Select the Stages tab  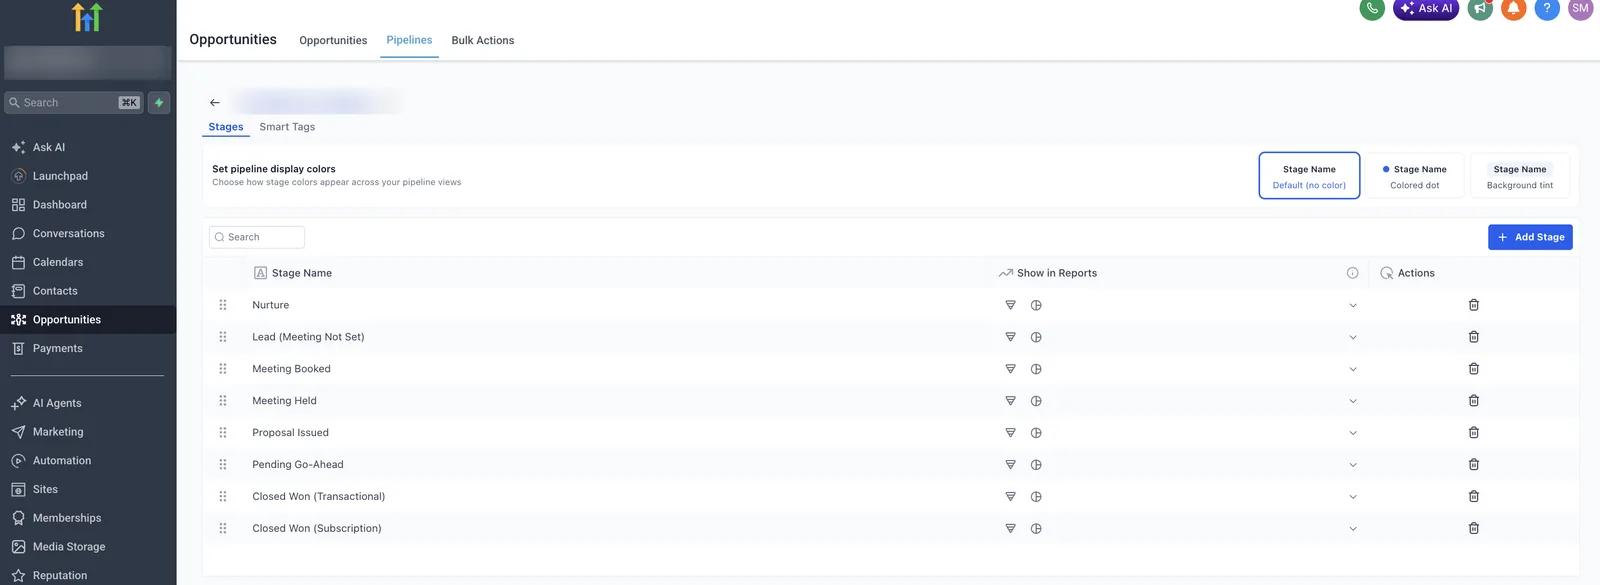pos(226,127)
